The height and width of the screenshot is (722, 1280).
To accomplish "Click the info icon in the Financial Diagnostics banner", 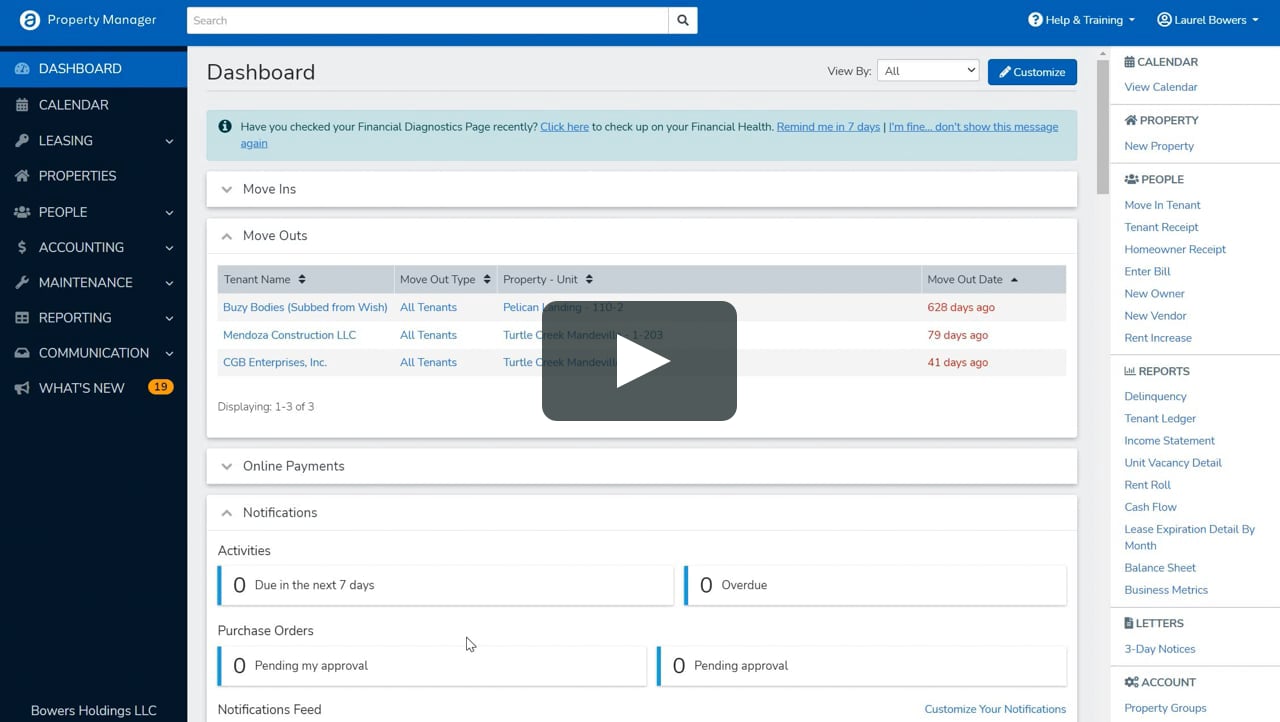I will click(225, 126).
